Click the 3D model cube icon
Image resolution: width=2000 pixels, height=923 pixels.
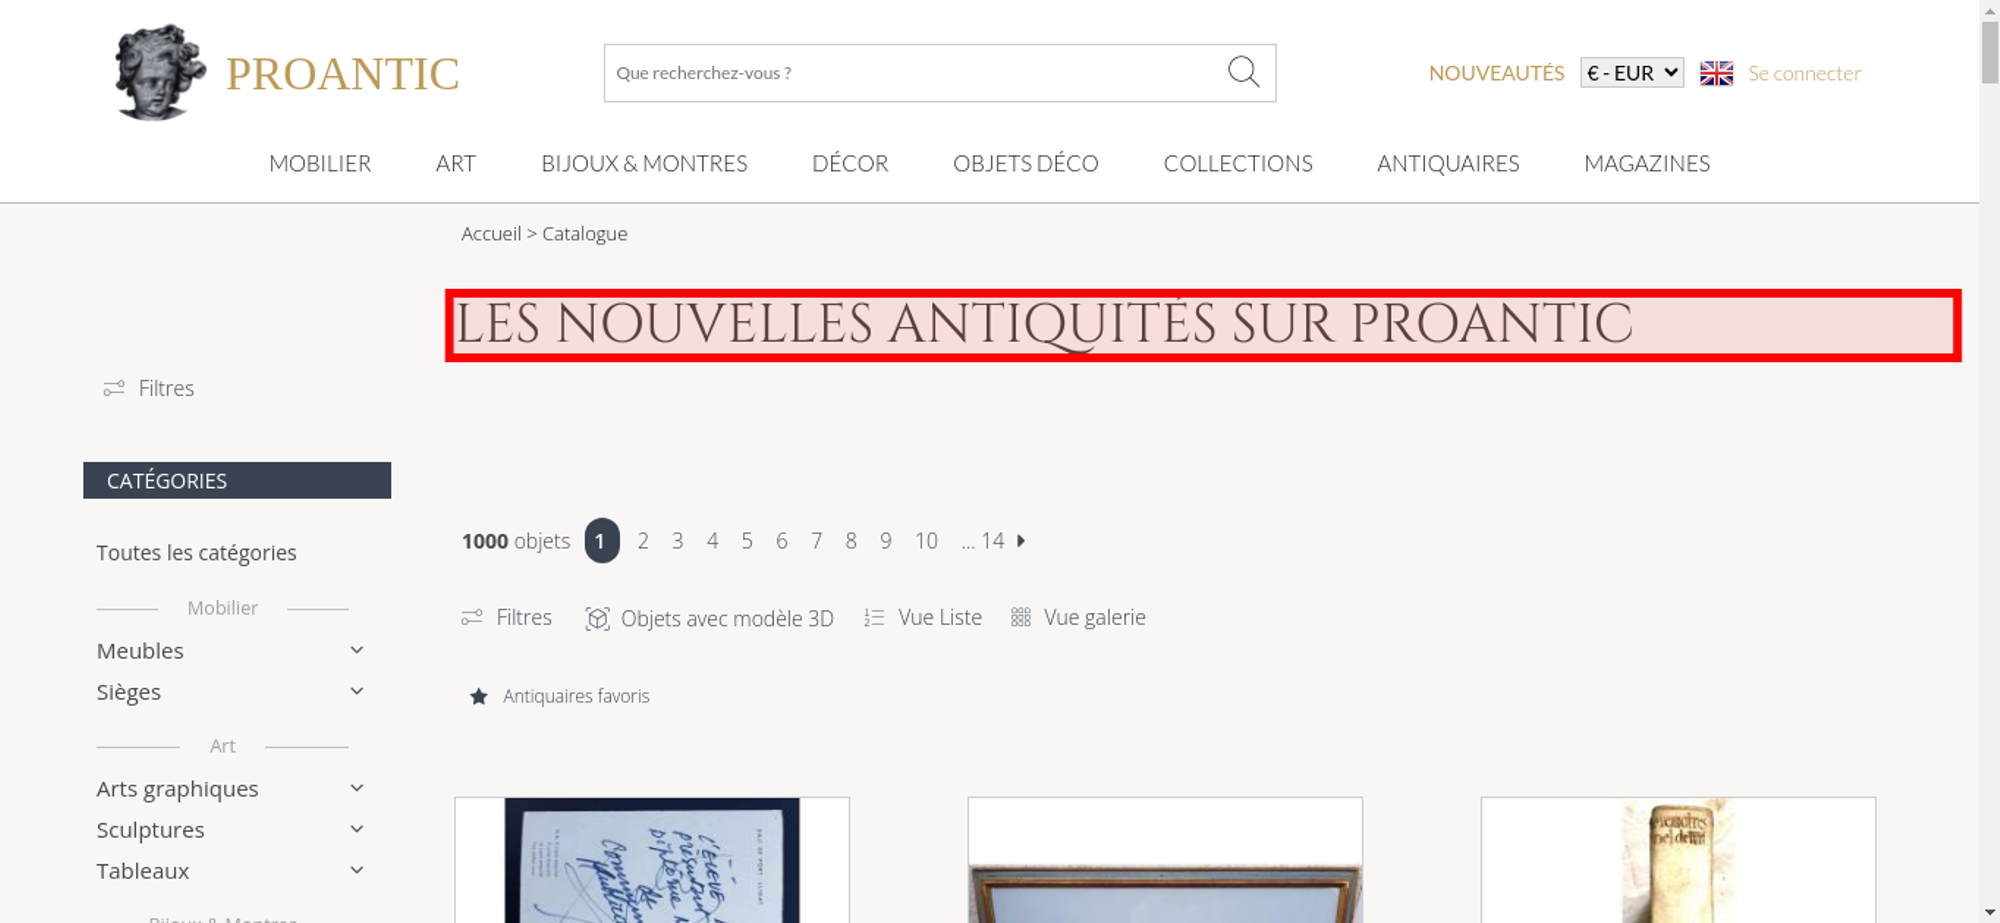point(597,618)
